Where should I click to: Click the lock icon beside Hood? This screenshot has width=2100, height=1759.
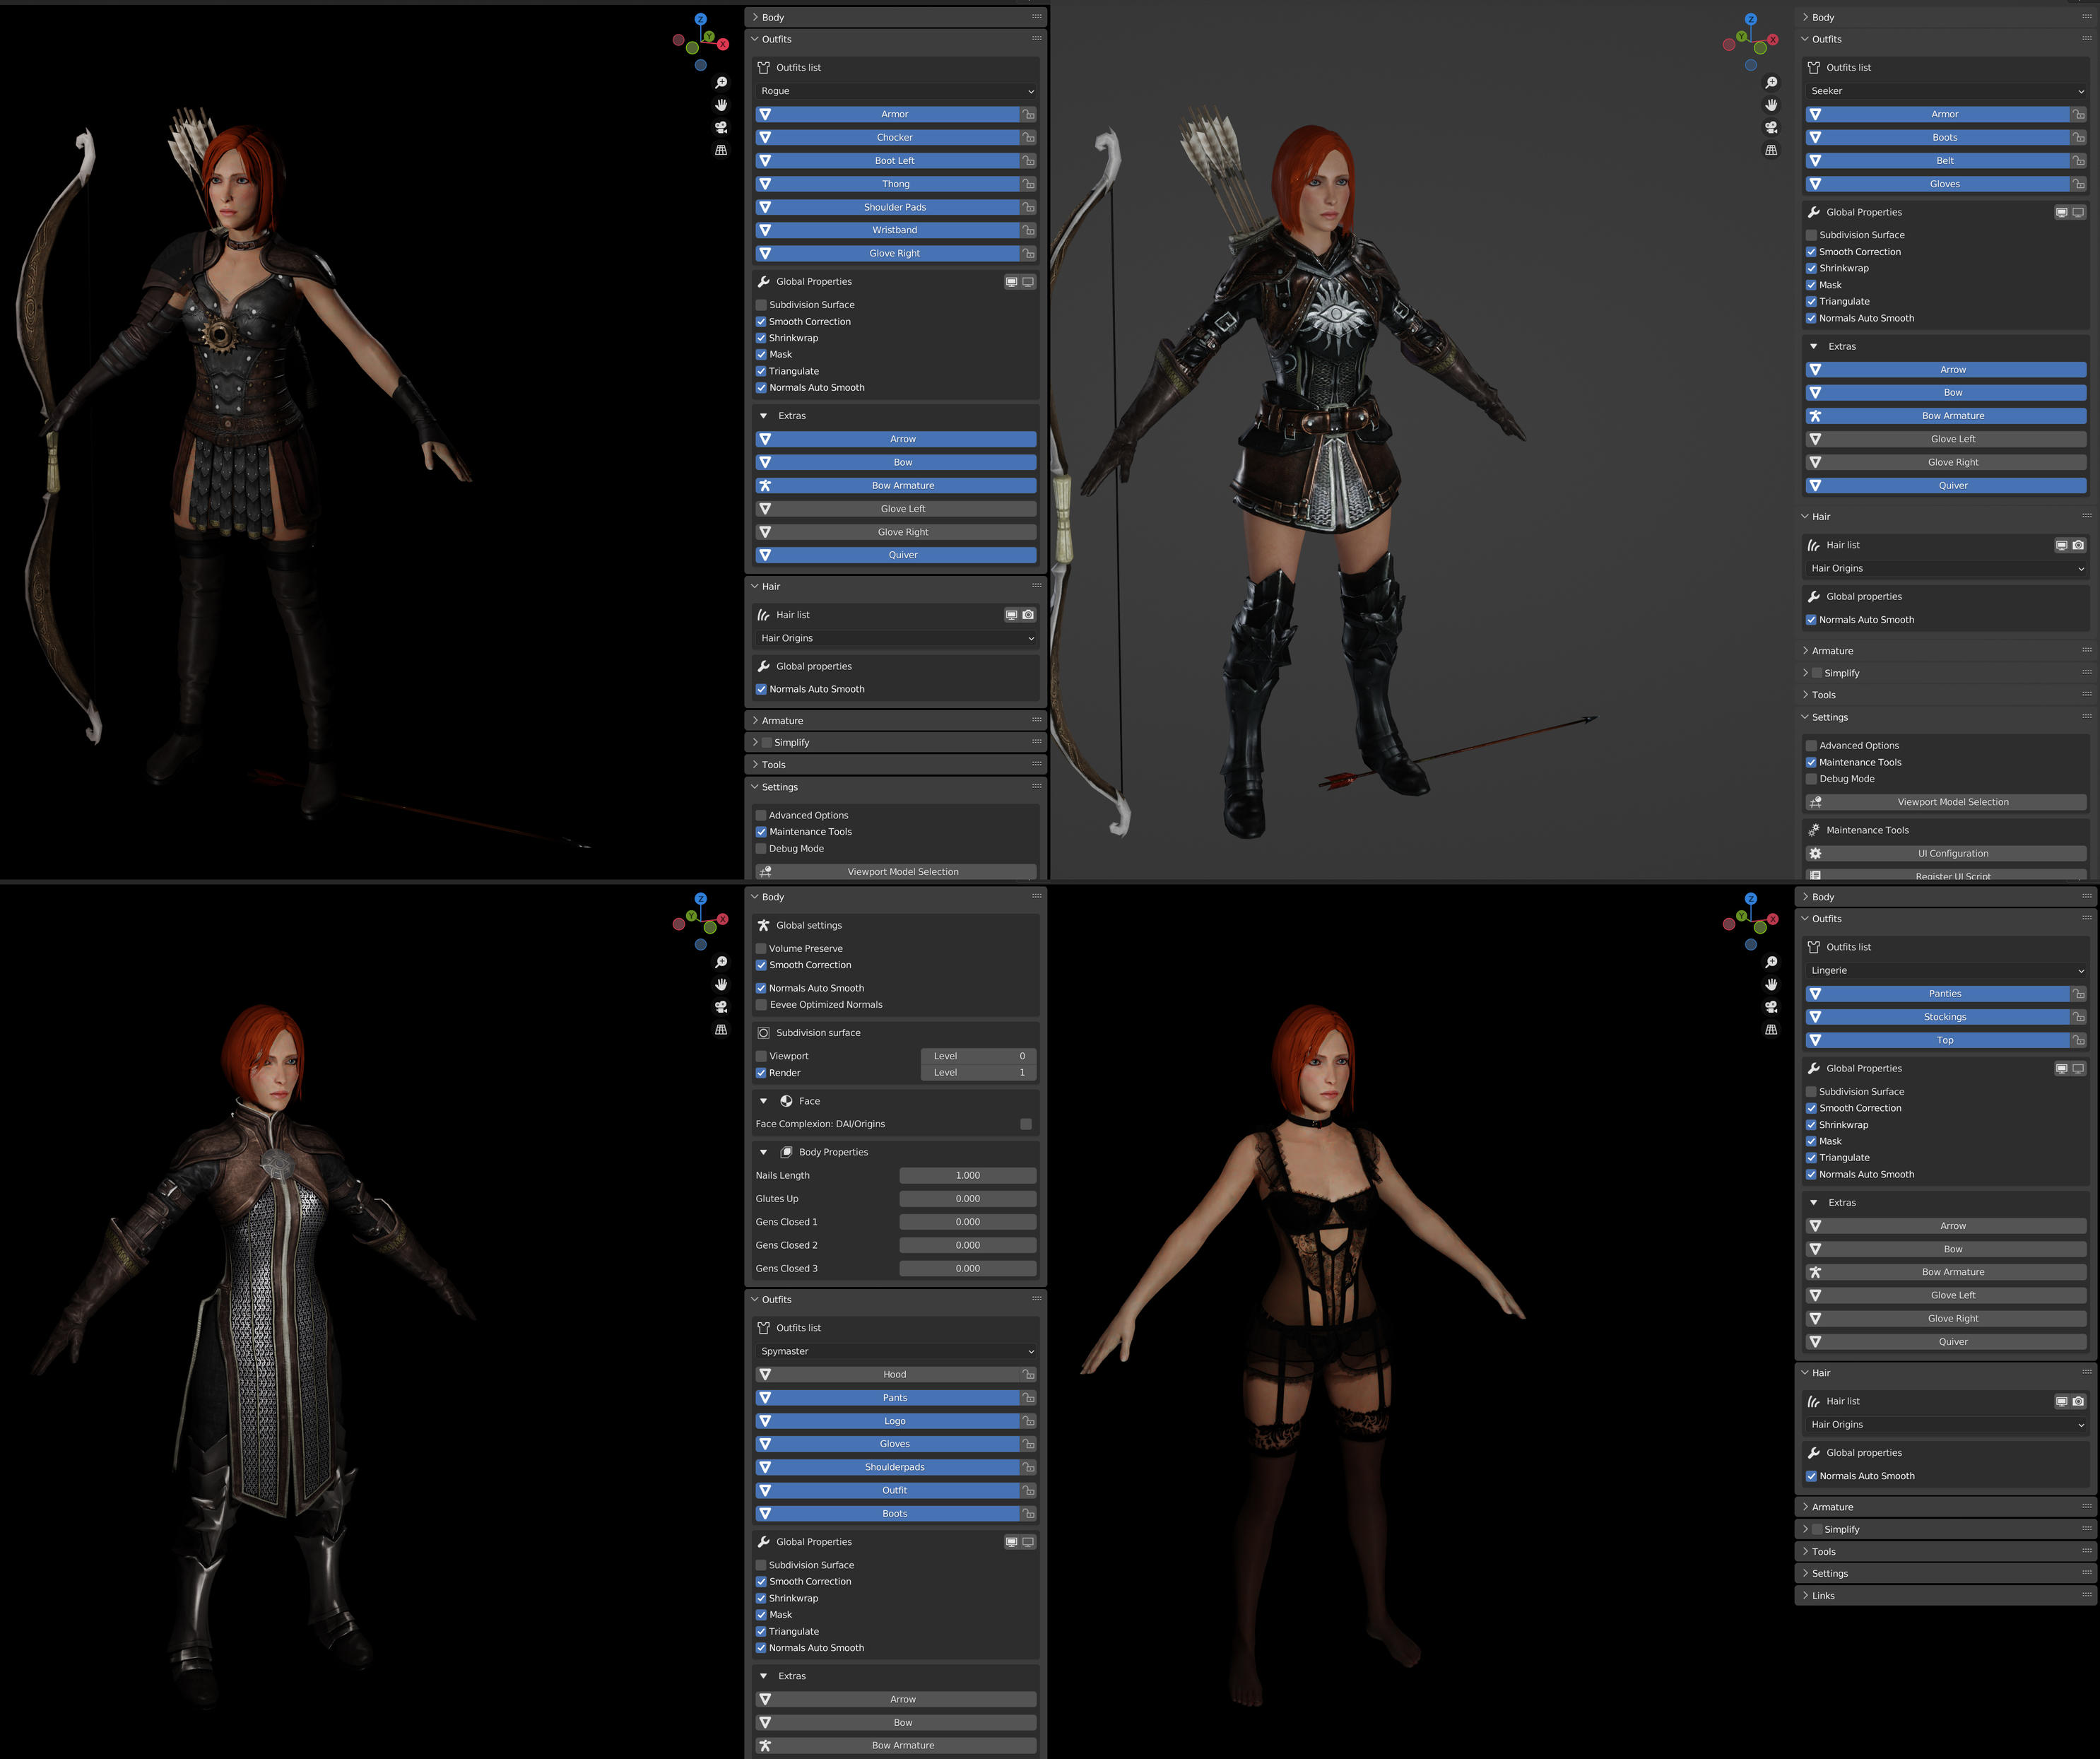point(1028,1375)
